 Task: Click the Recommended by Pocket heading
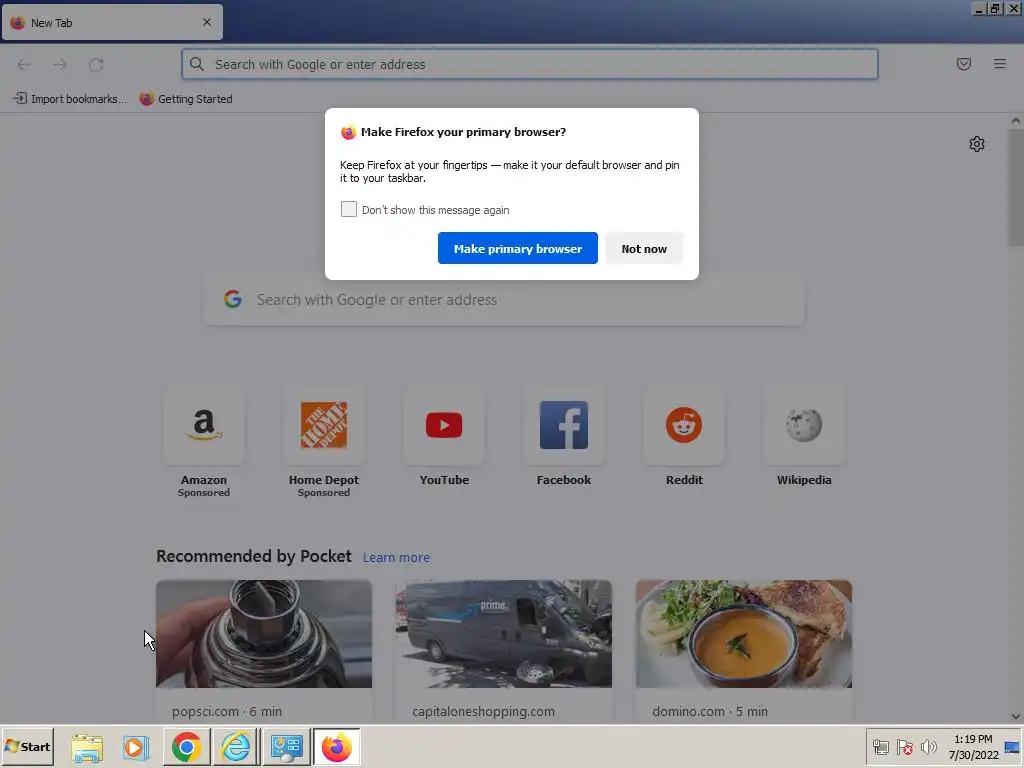[253, 556]
